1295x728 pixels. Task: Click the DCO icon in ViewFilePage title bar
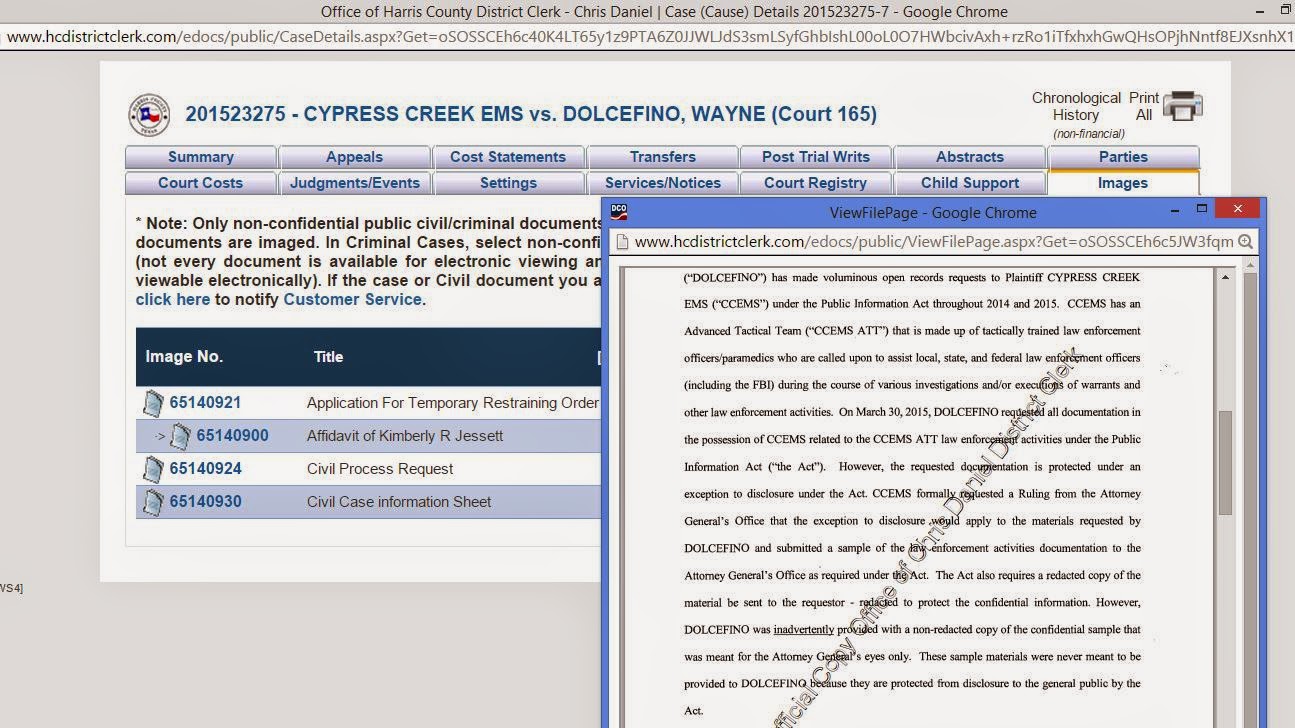[x=619, y=211]
